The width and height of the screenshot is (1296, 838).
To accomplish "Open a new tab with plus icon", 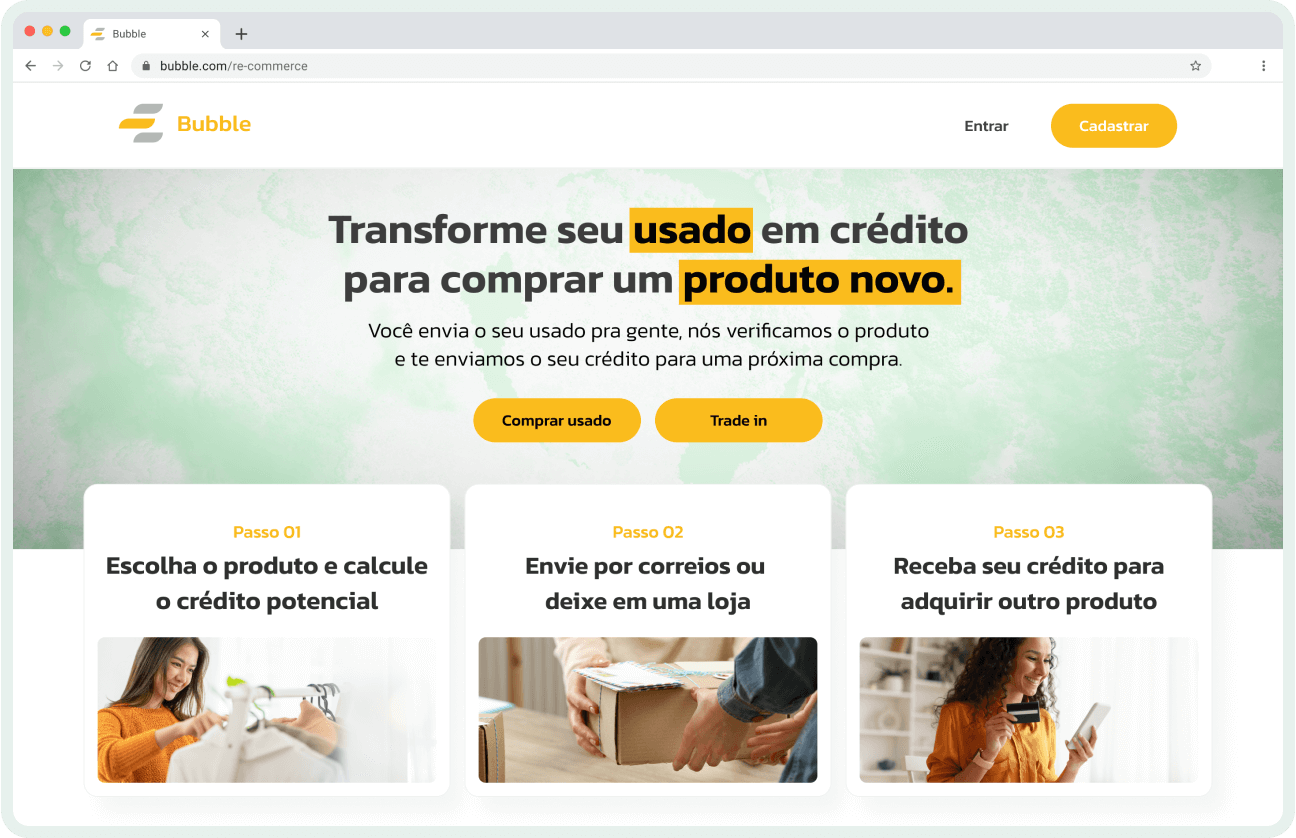I will pos(241,34).
